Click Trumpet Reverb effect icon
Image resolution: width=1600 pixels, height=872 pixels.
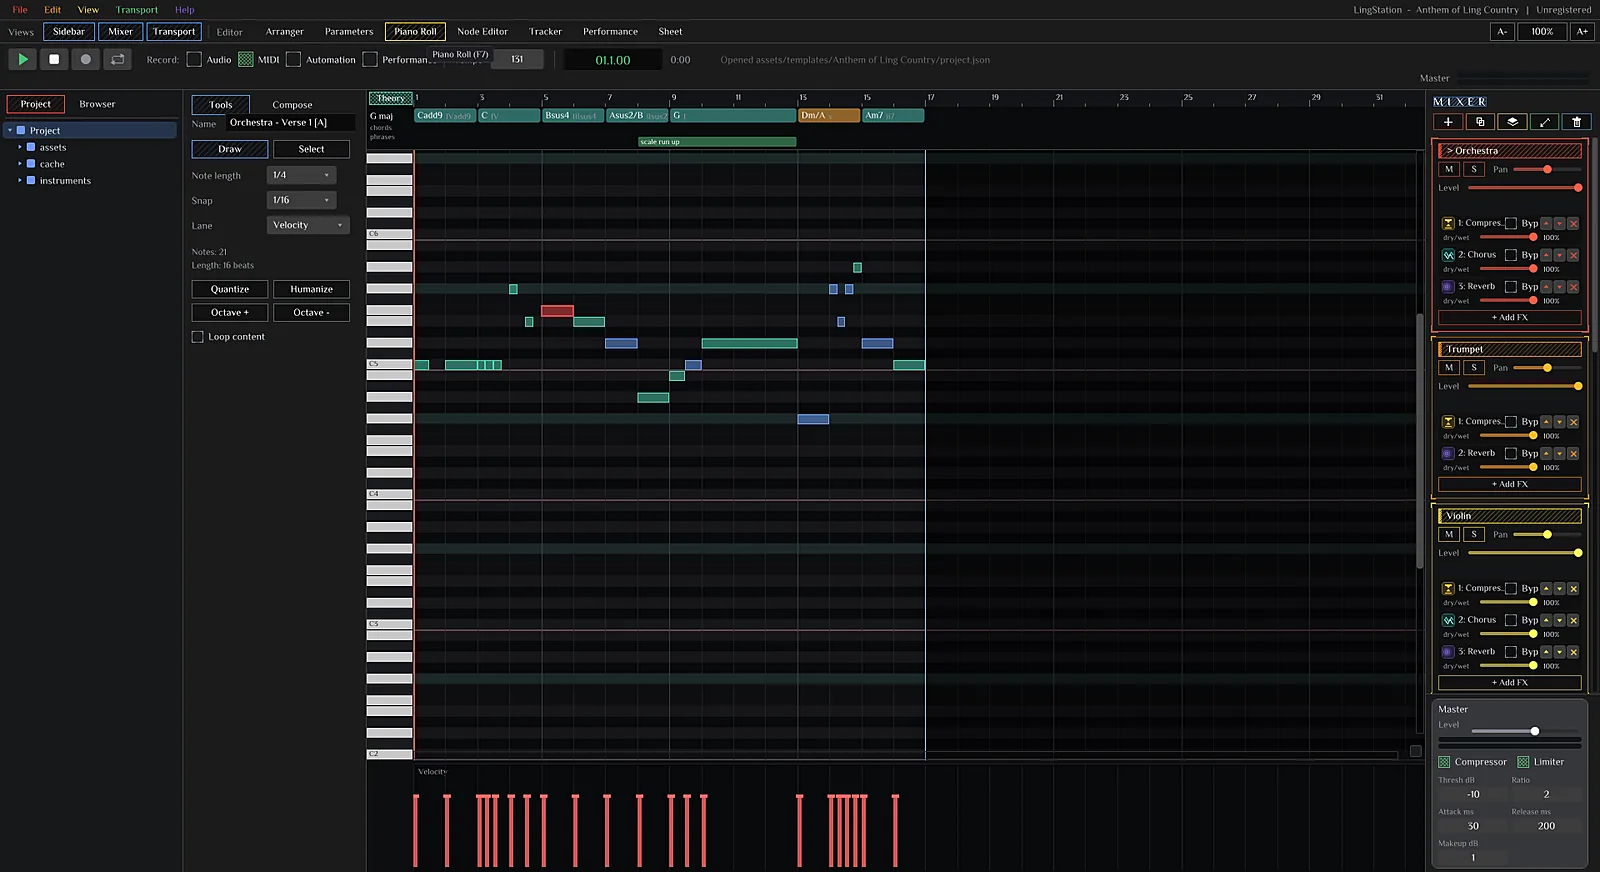1448,453
